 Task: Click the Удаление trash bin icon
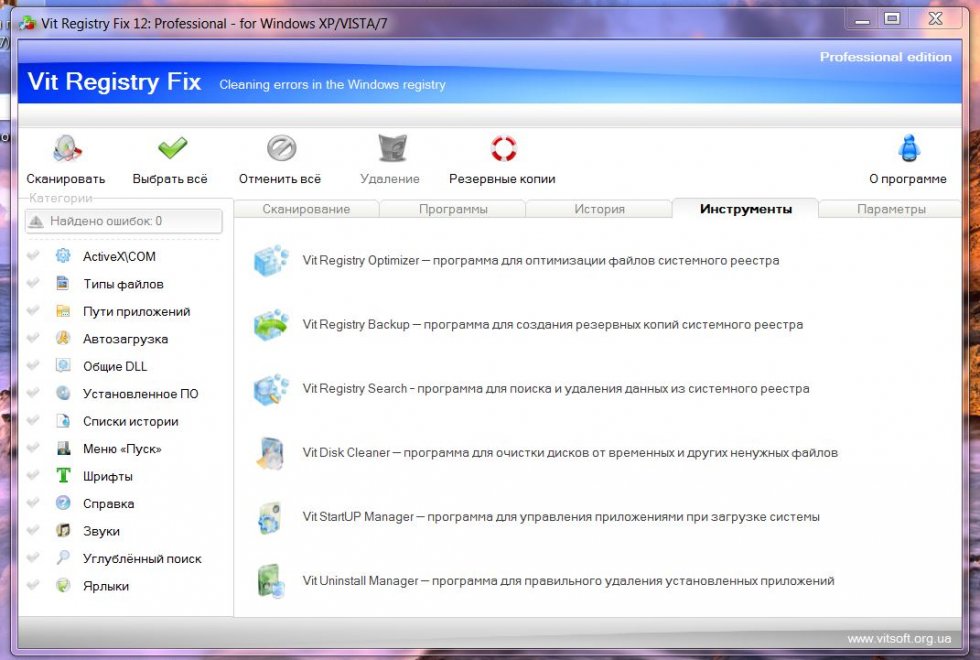392,149
